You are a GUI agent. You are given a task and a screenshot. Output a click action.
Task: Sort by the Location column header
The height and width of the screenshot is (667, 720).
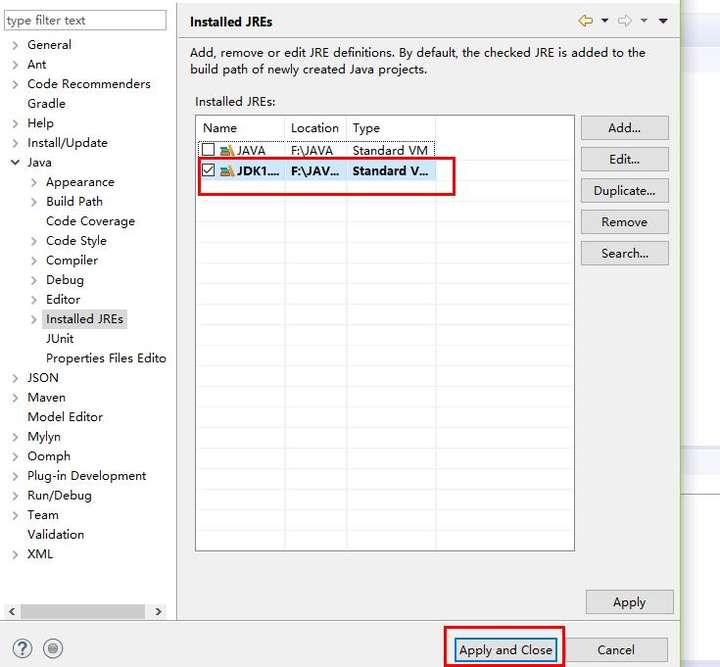click(316, 128)
